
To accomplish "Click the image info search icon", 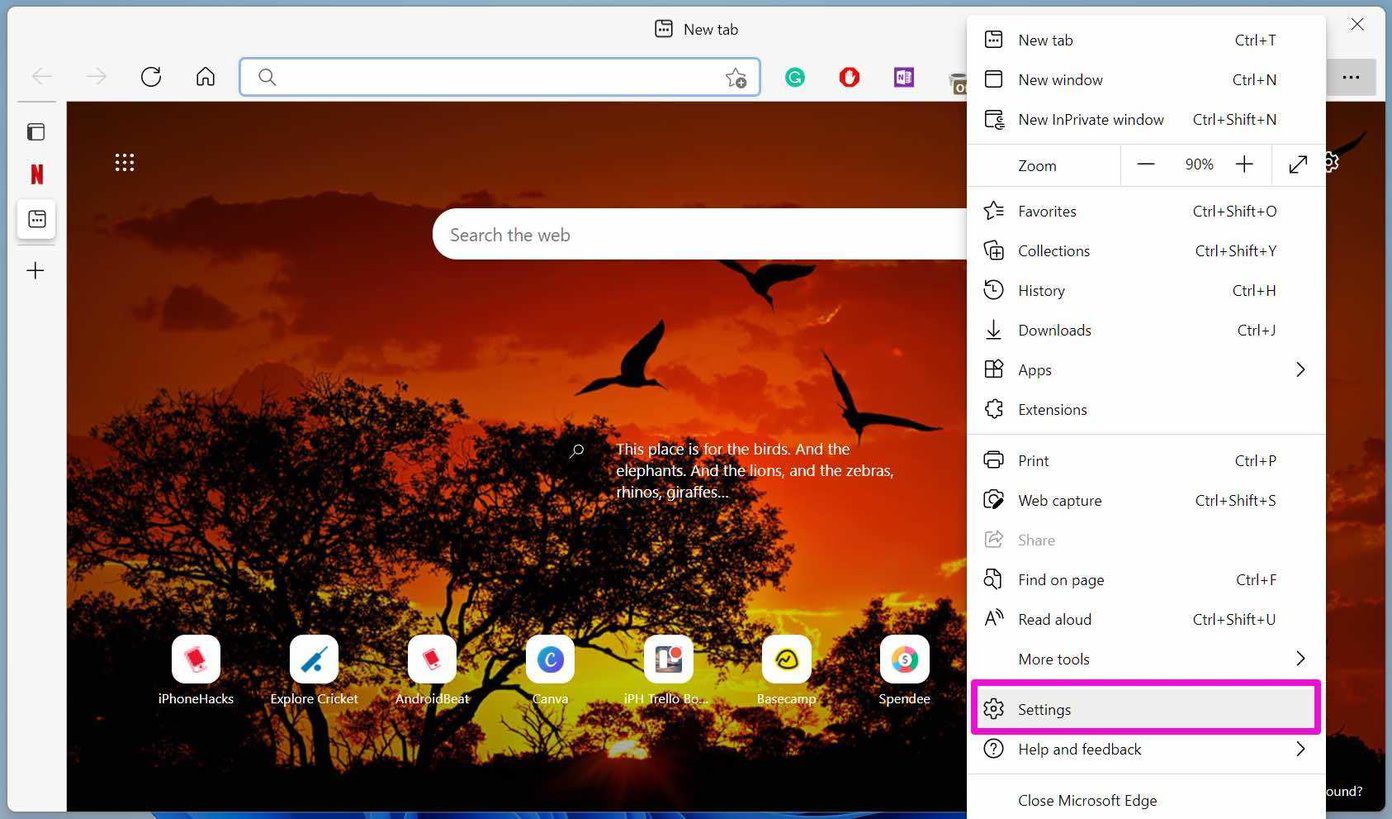I will [x=577, y=451].
